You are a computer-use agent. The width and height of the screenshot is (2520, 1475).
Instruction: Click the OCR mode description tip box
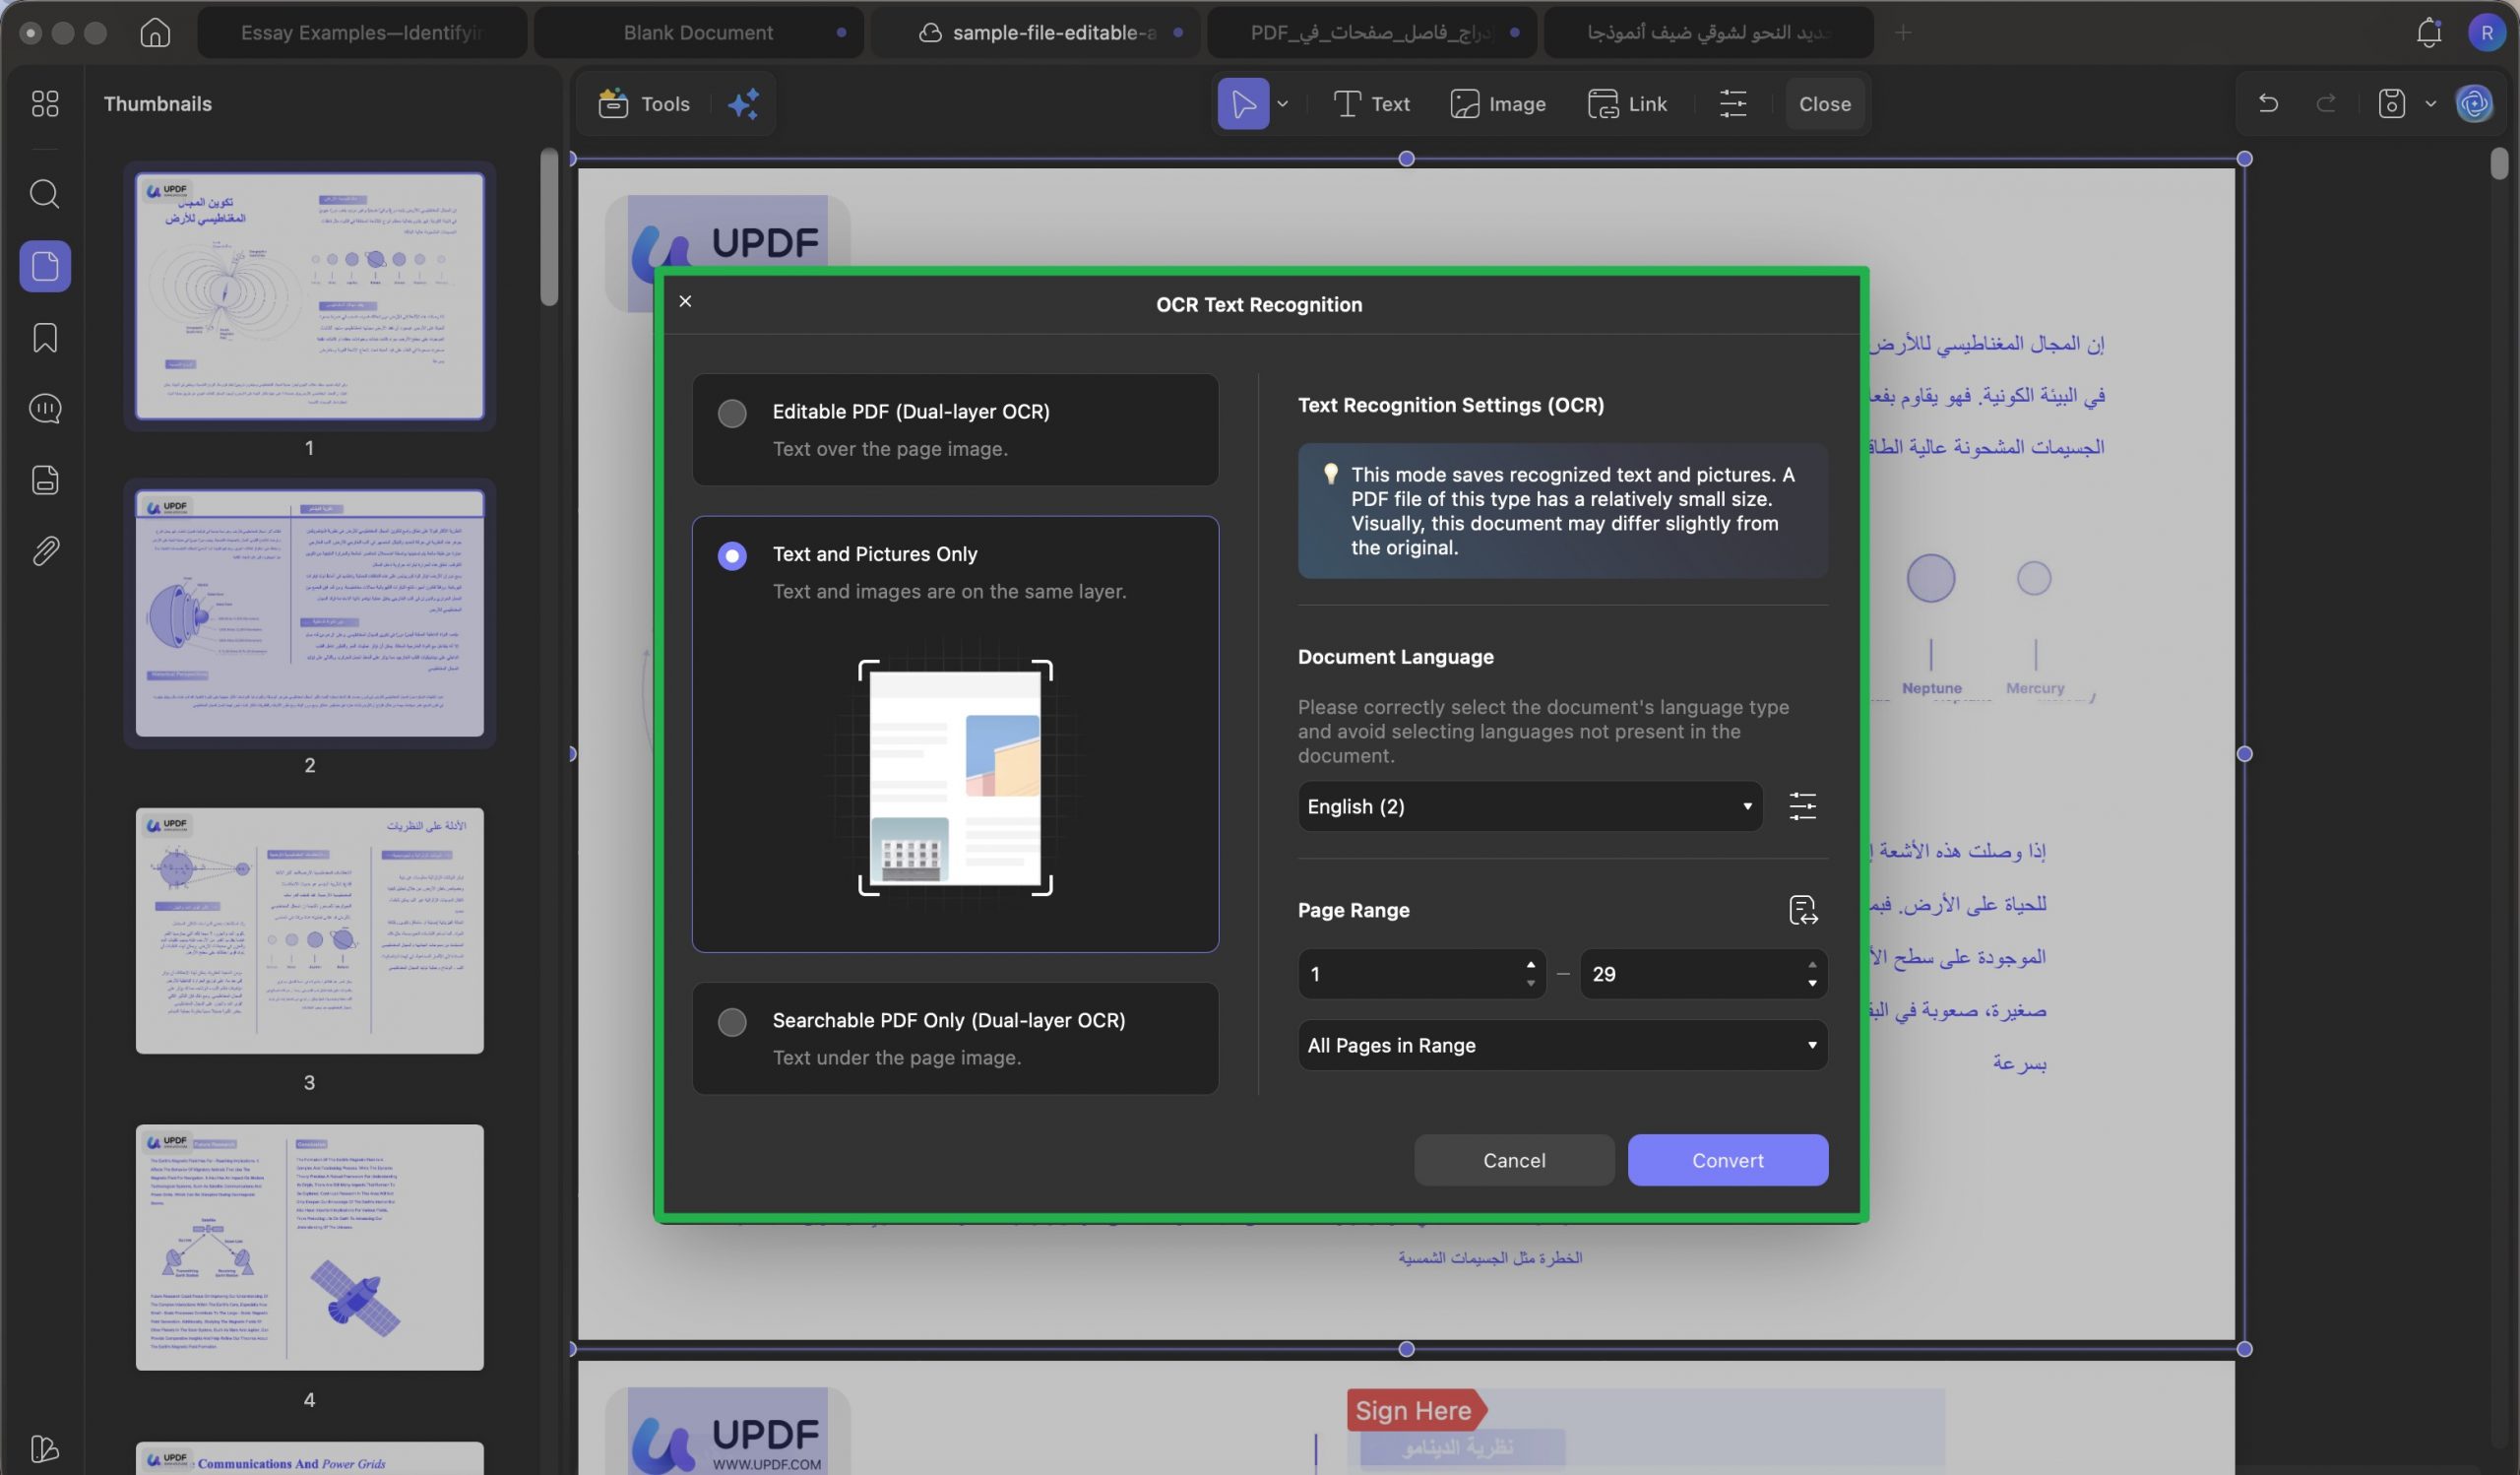coord(1563,511)
